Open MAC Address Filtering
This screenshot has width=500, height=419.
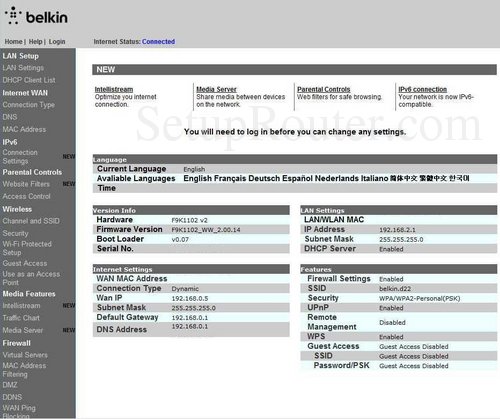click(24, 370)
